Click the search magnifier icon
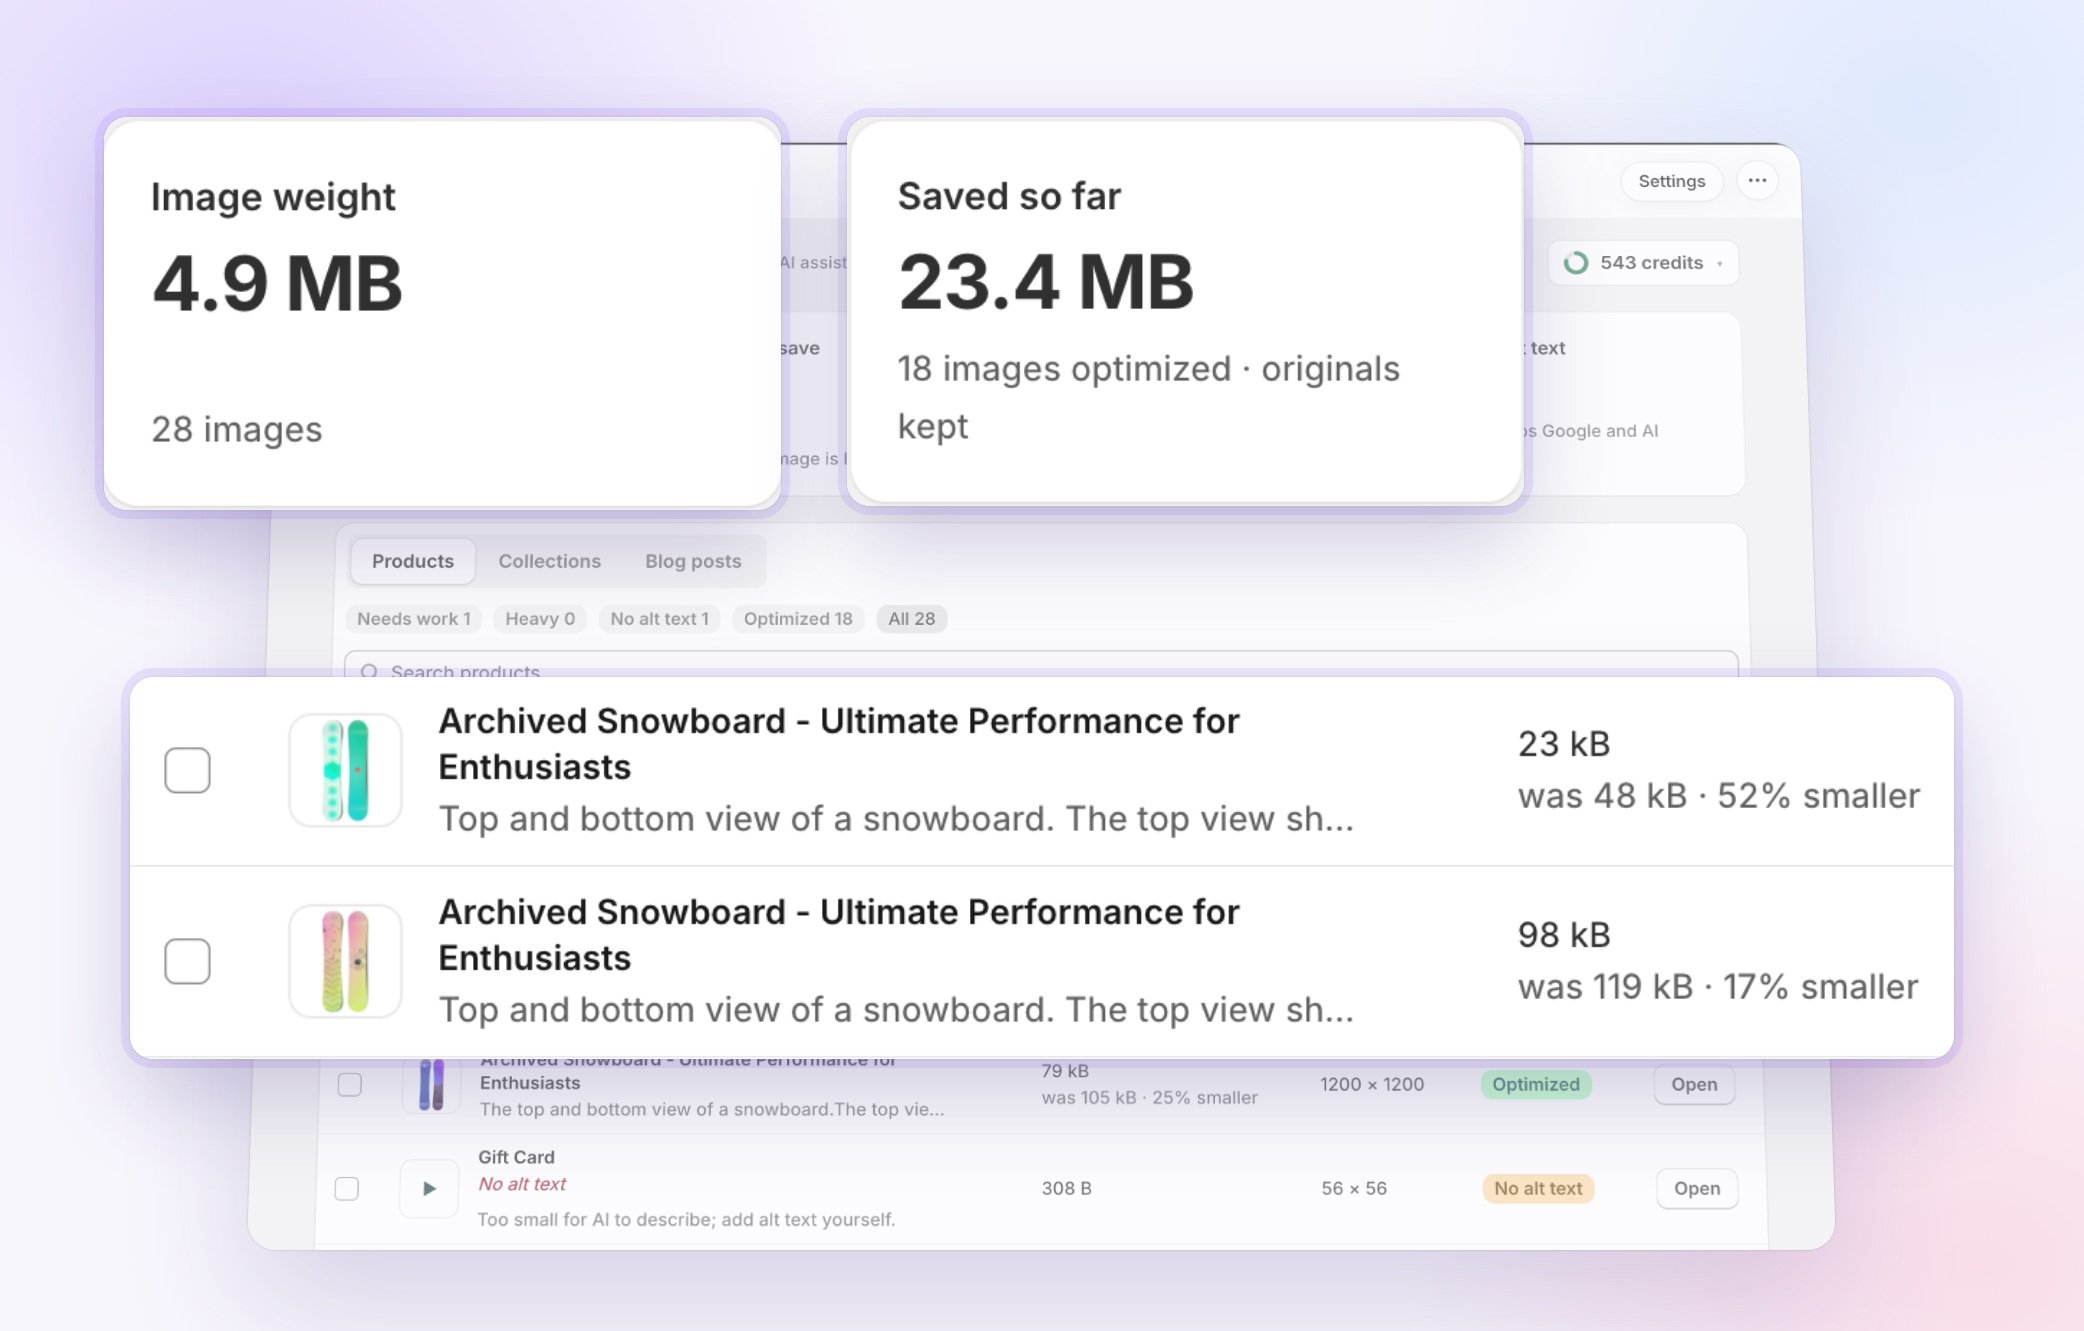Screen dimensions: 2084x1331 click(369, 671)
